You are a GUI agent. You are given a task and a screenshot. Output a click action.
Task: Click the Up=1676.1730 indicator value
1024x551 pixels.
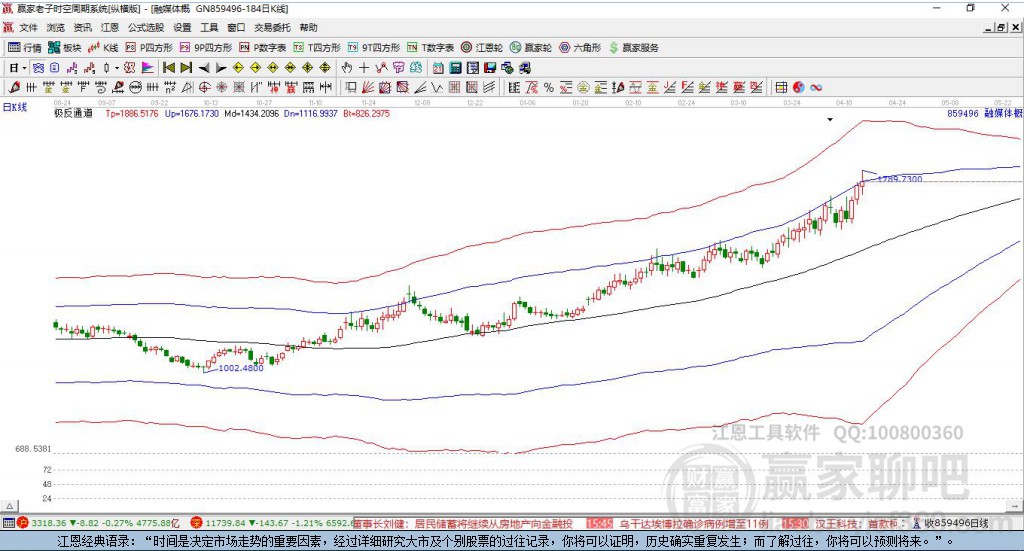click(x=192, y=113)
